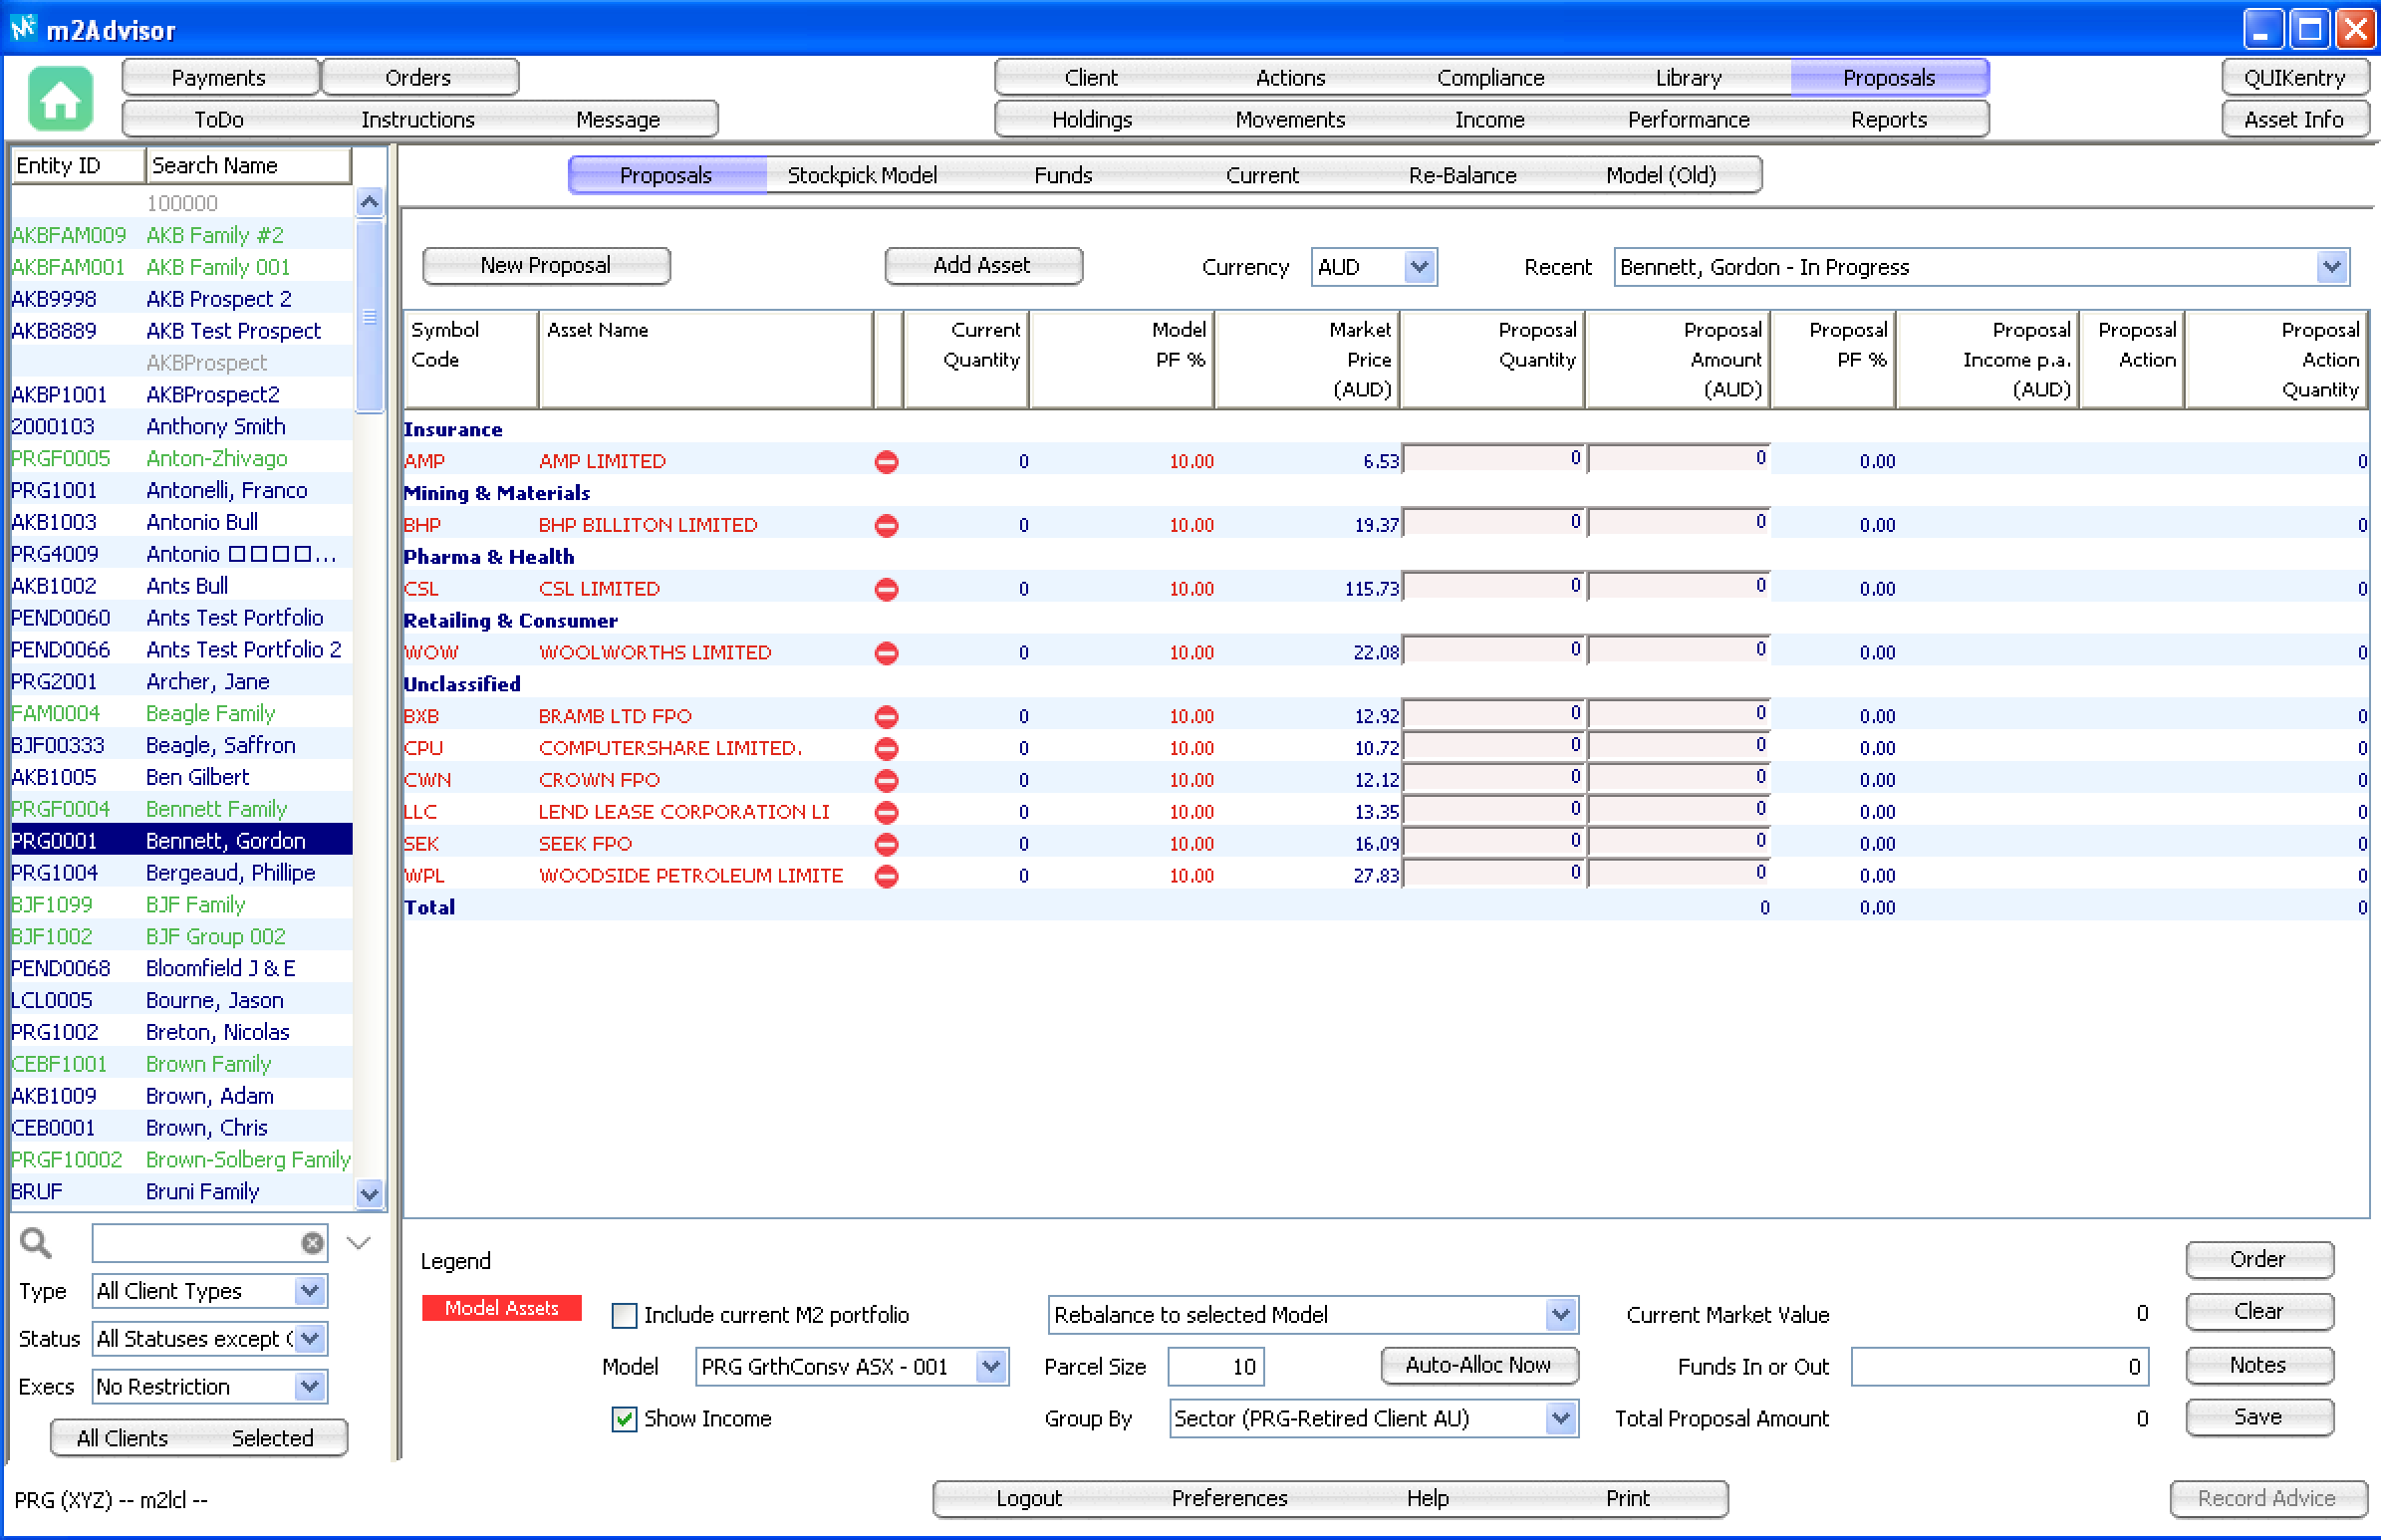Switch to the Stockpick Model tab
This screenshot has width=2381, height=1540.
862,175
